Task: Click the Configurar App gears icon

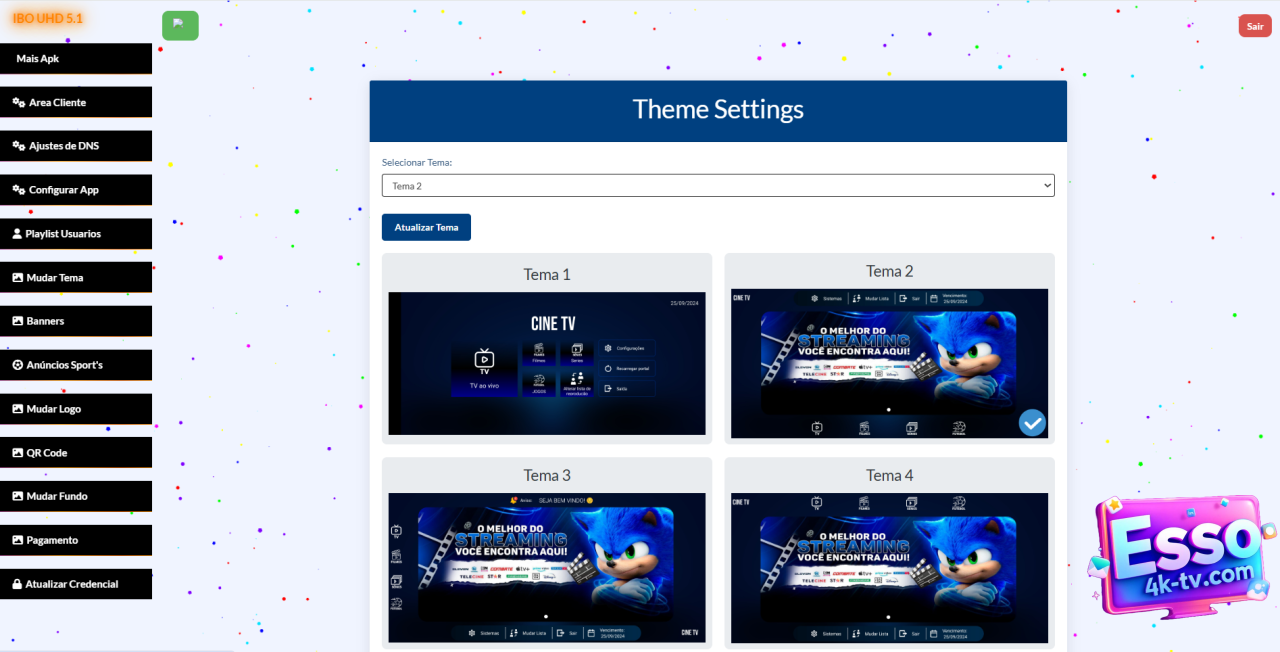Action: click(18, 190)
